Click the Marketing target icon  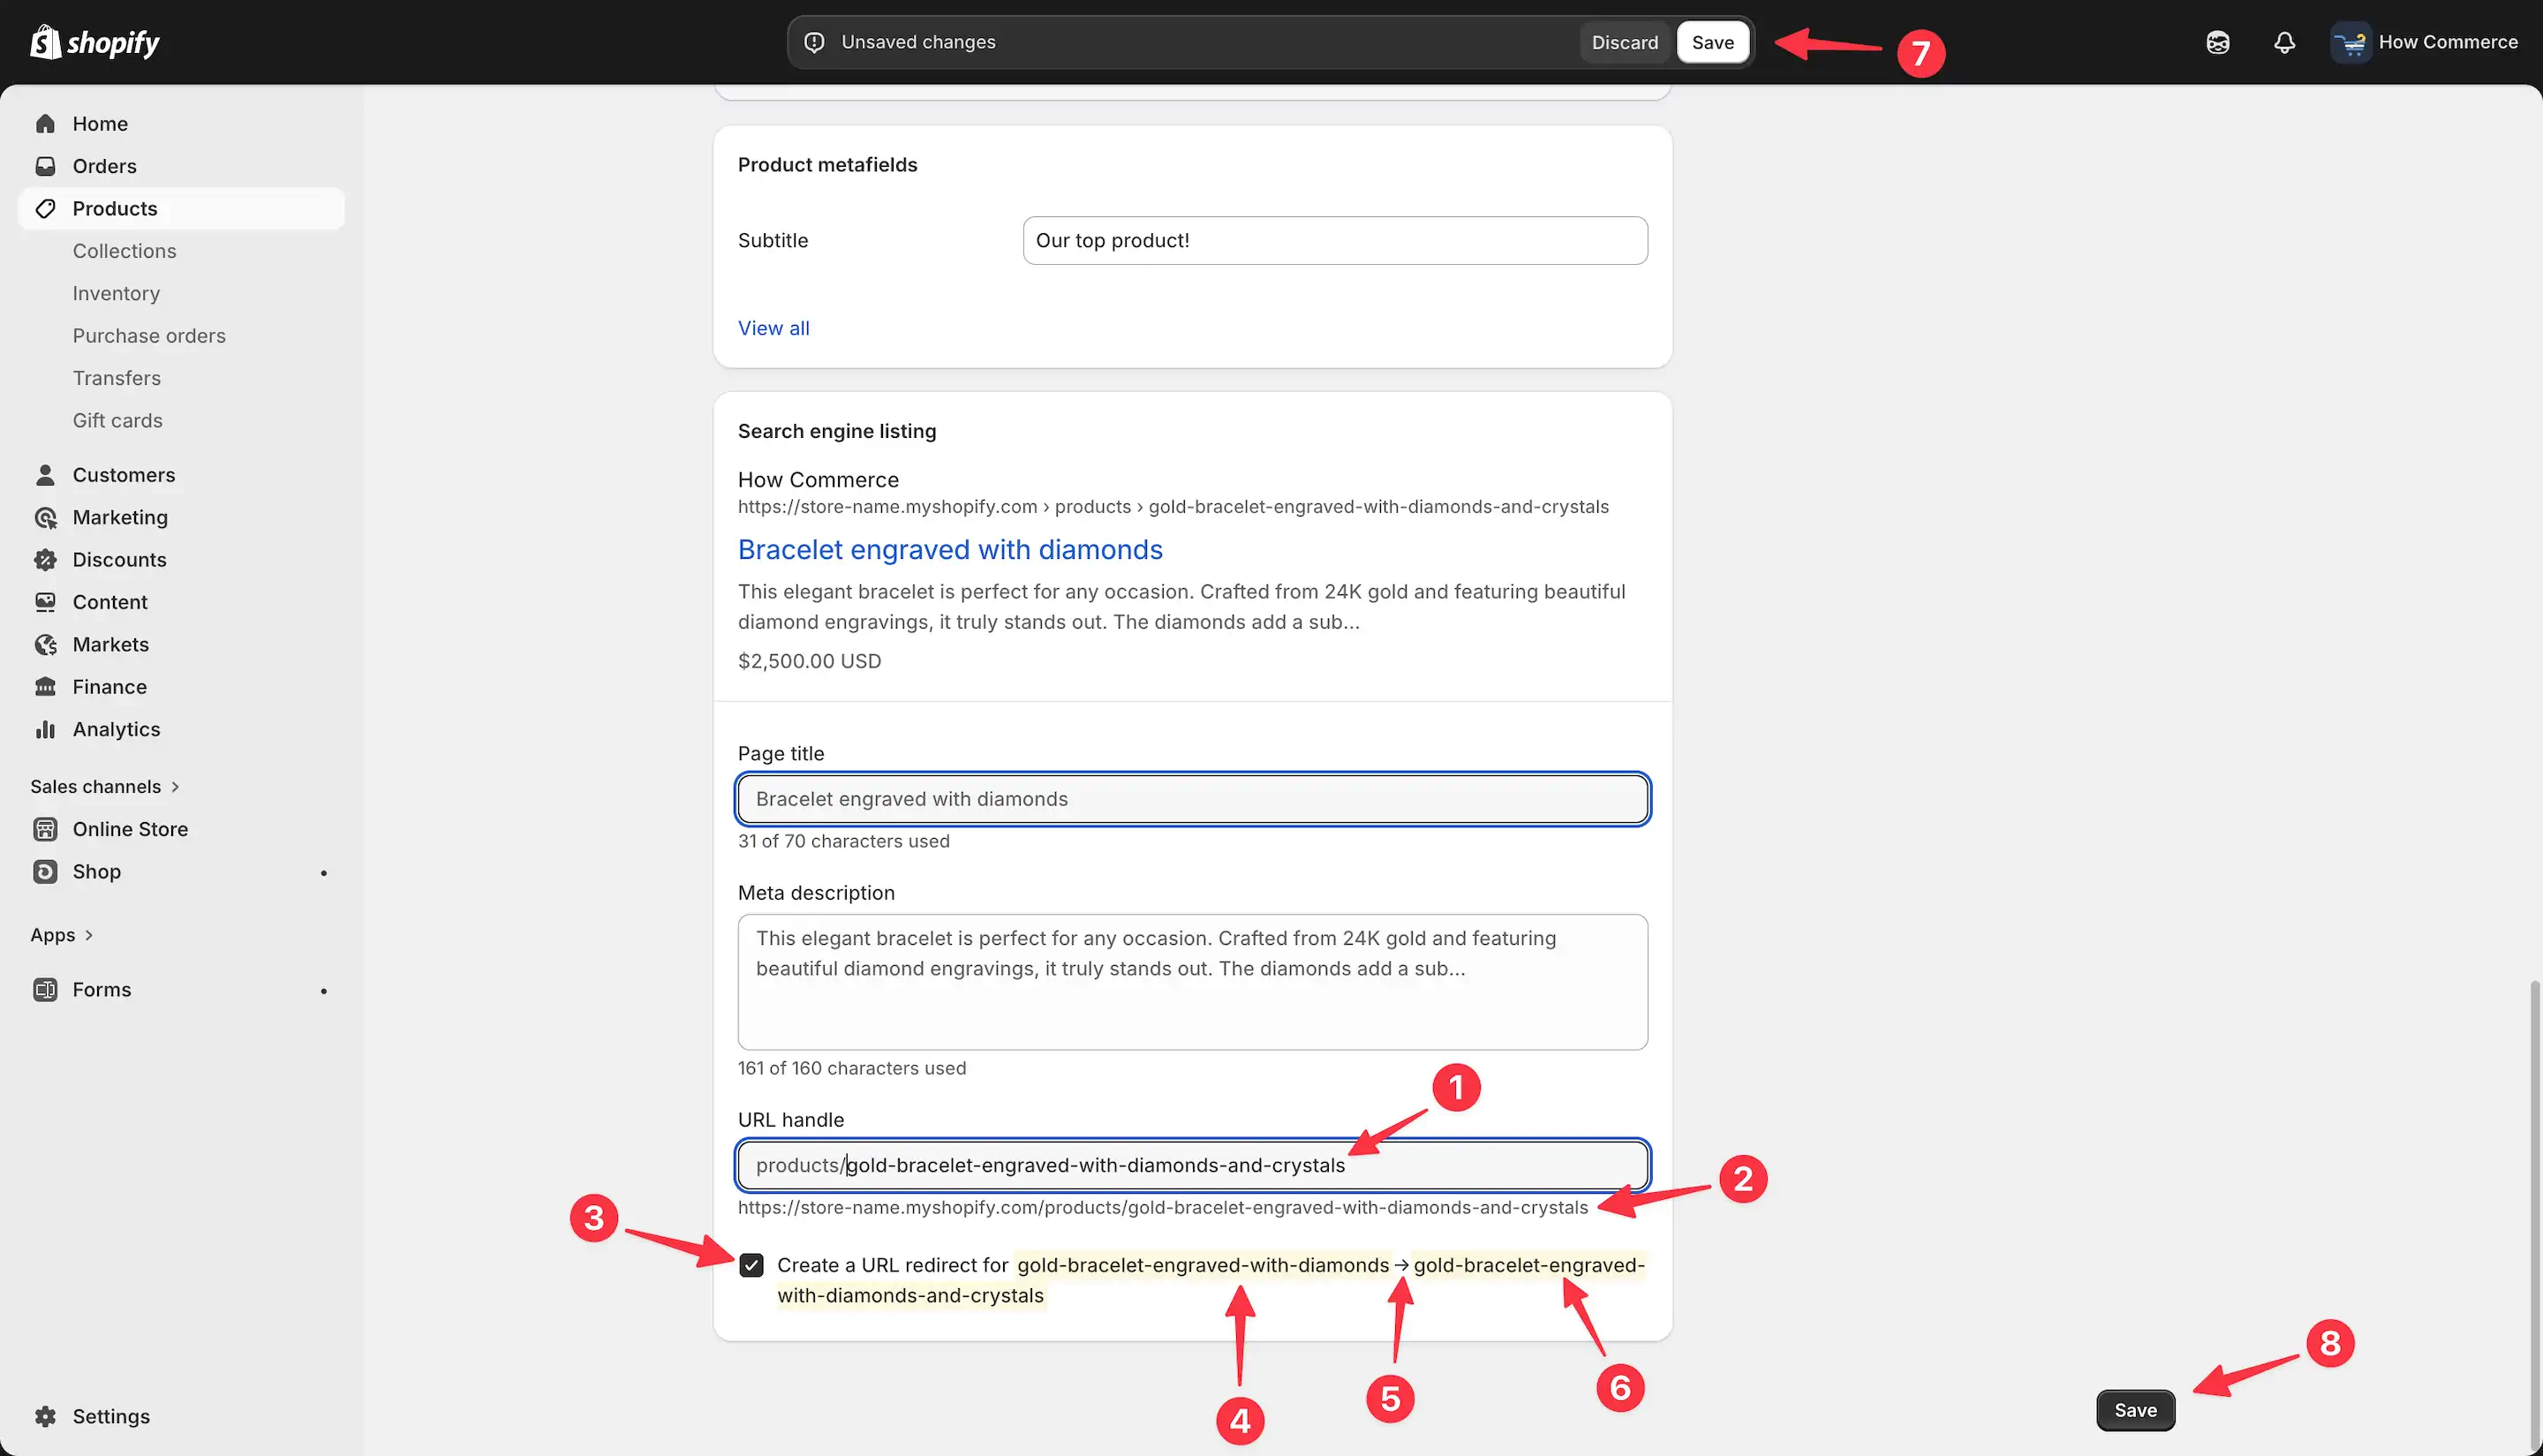pos(45,517)
